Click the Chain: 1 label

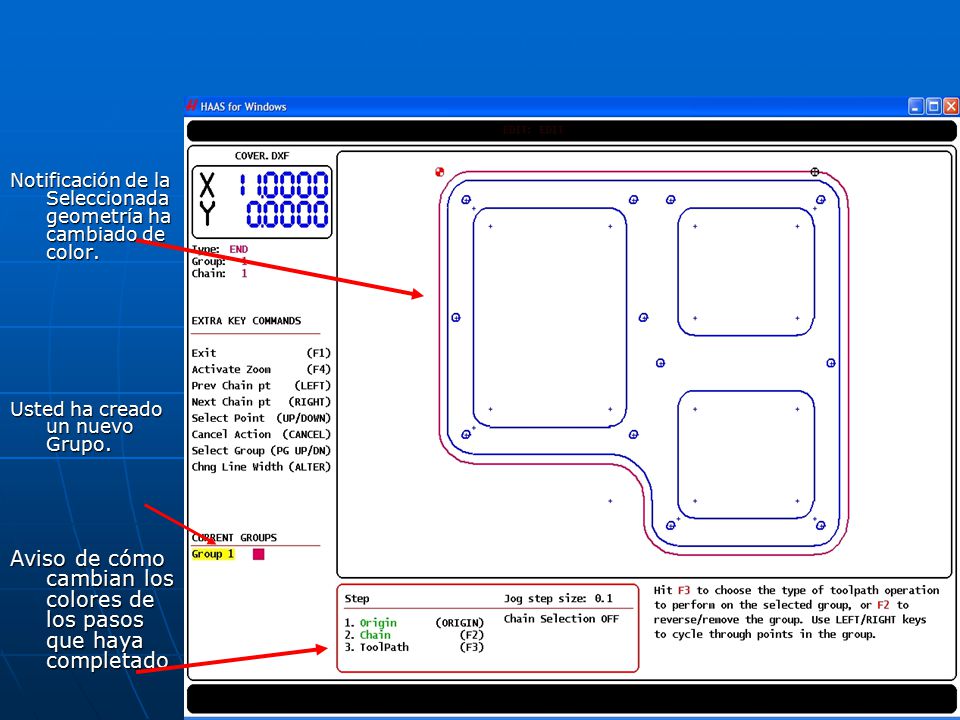(220, 274)
